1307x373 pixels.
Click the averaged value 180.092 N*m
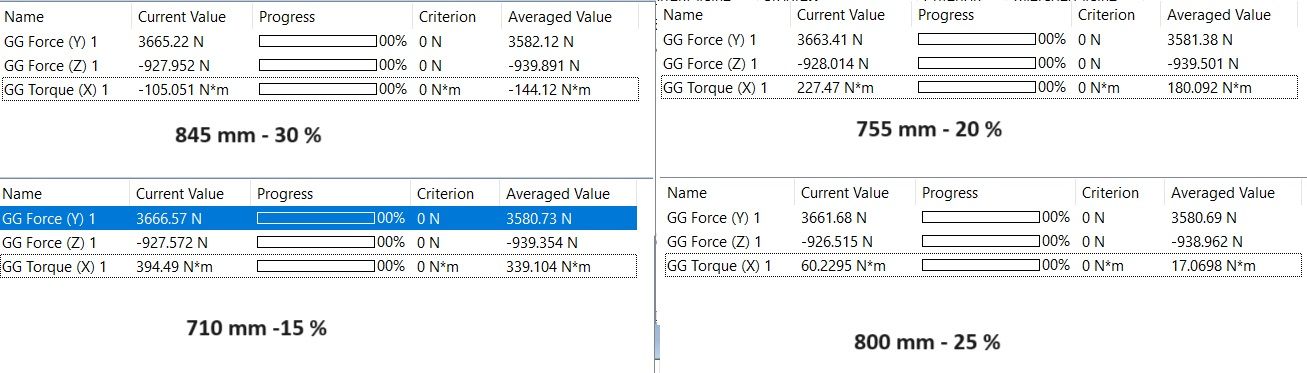click(x=1209, y=87)
